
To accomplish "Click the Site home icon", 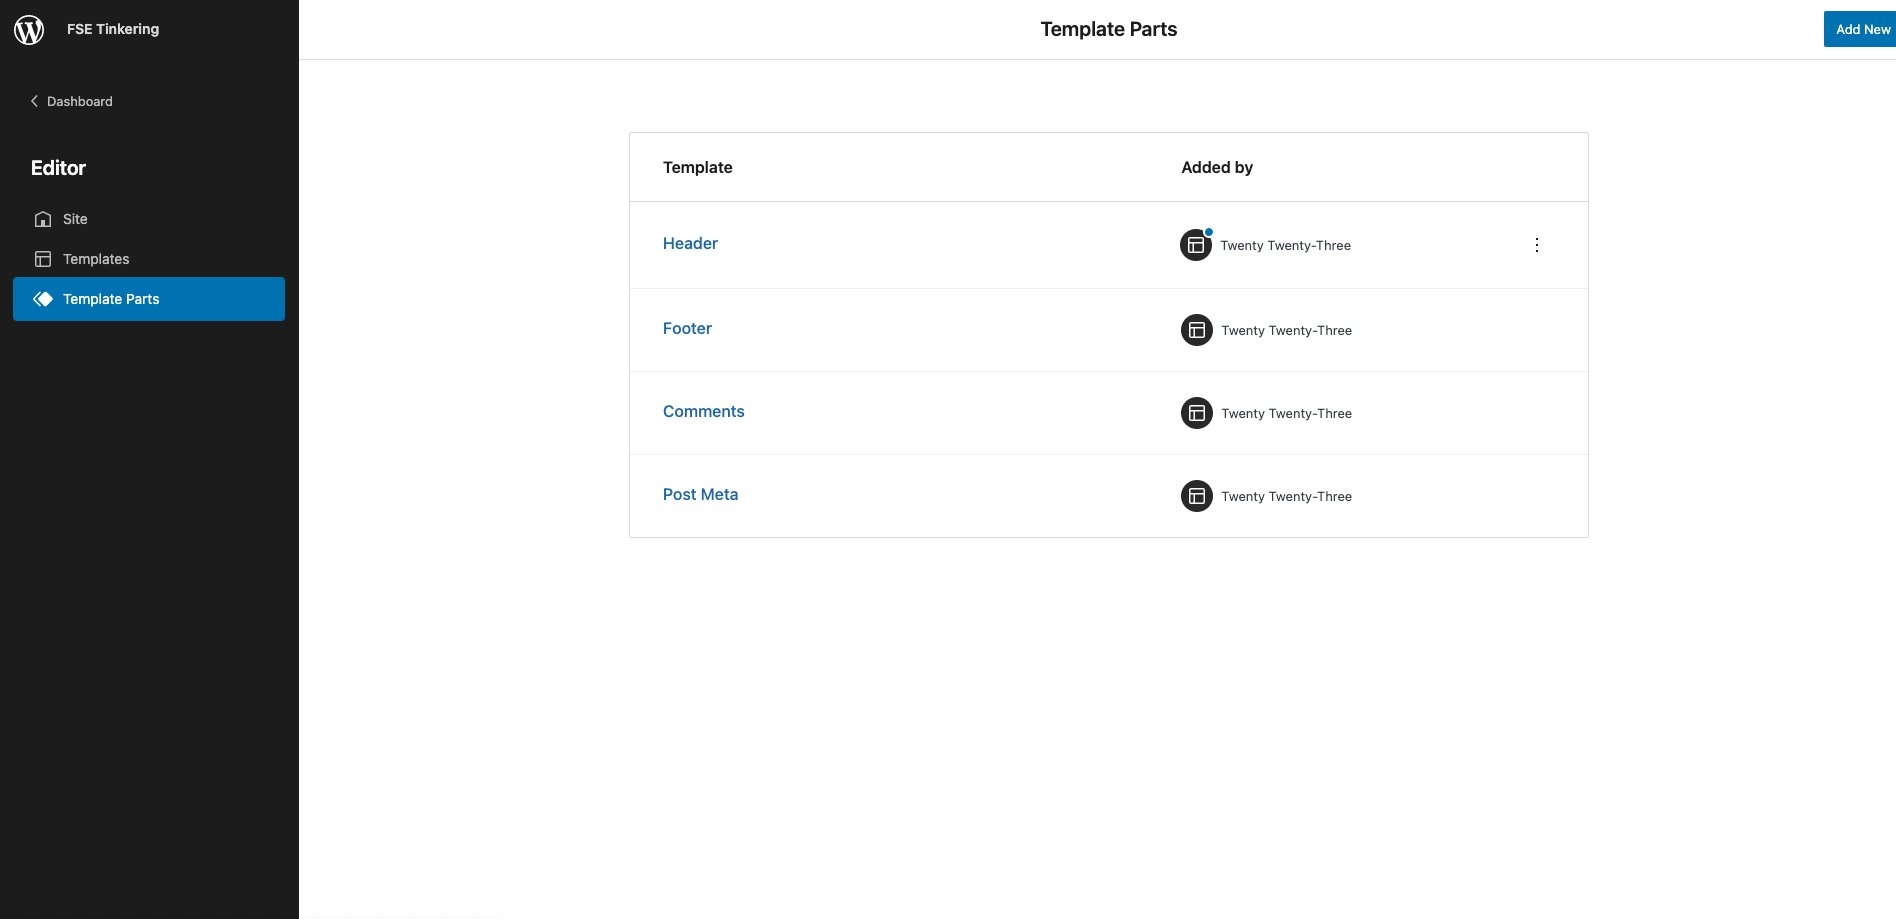I will 43,219.
